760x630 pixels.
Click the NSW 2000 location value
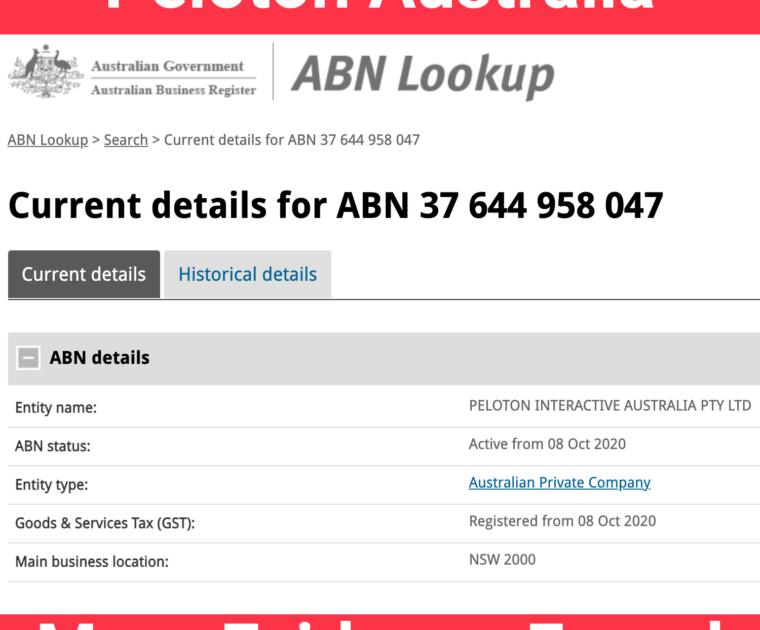(x=502, y=560)
